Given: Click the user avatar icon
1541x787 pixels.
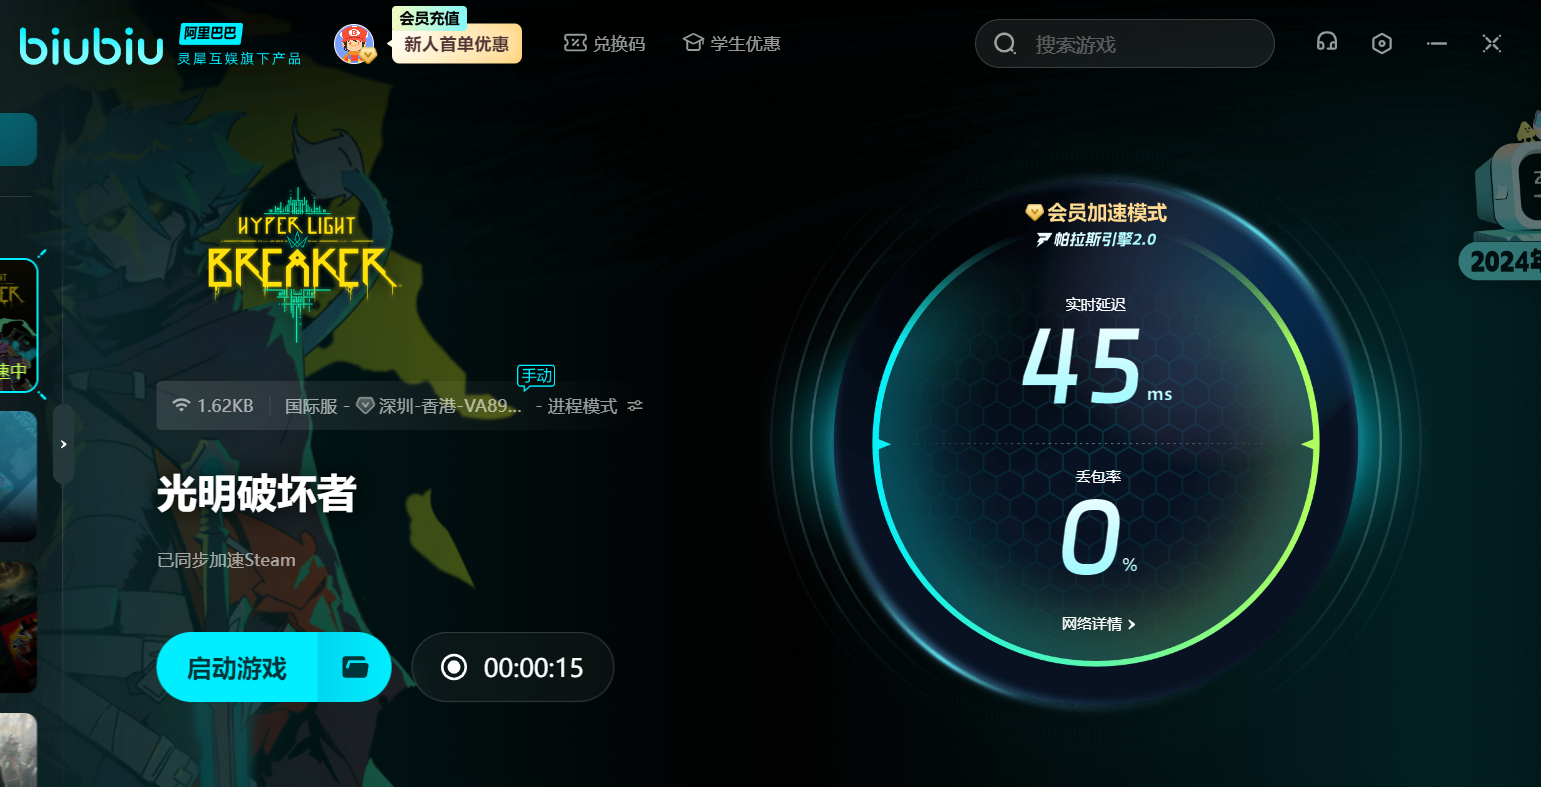Looking at the screenshot, I should [x=353, y=44].
